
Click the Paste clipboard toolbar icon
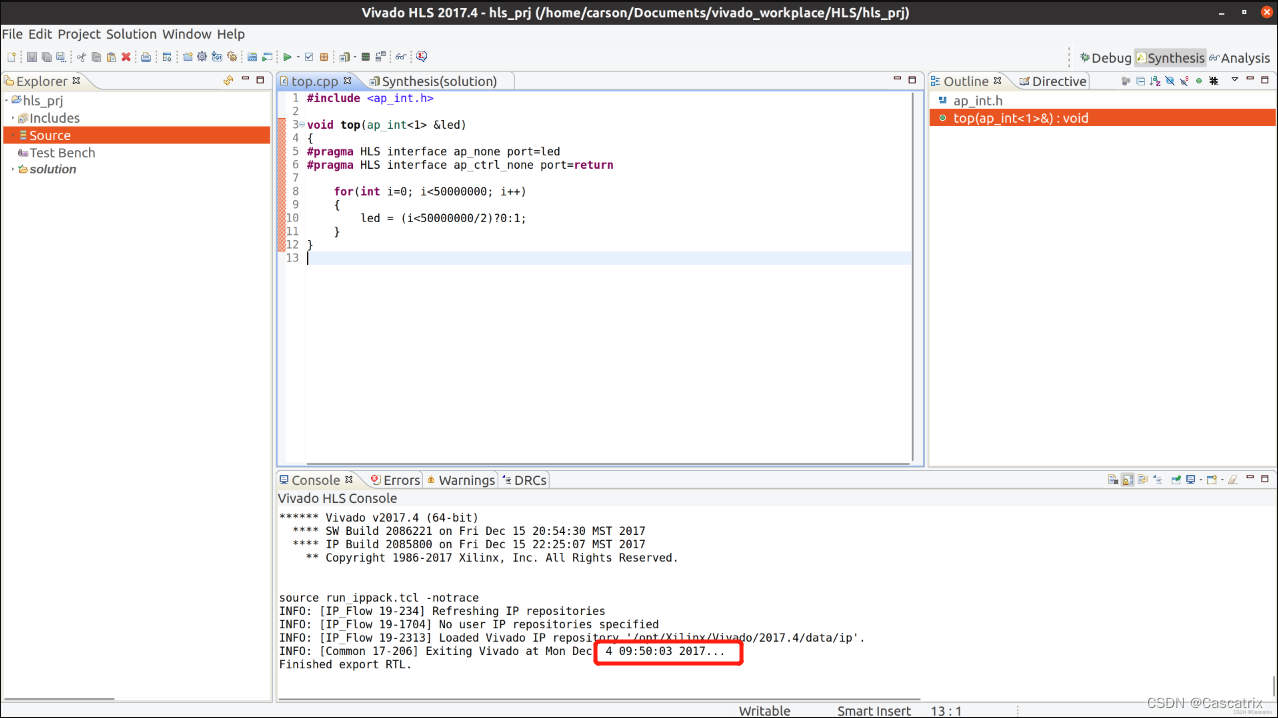tap(111, 57)
